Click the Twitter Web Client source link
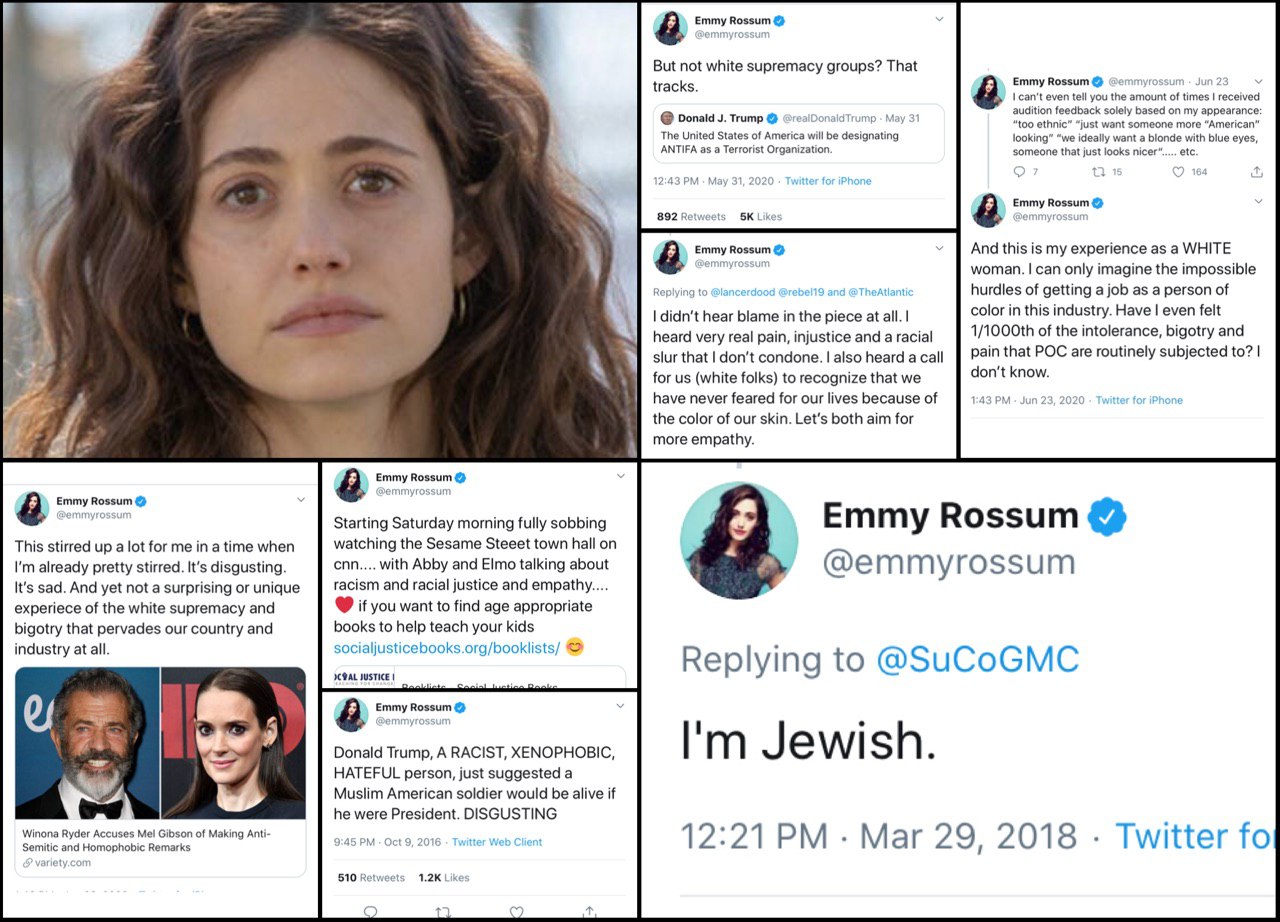Image resolution: width=1280 pixels, height=922 pixels. coord(497,842)
